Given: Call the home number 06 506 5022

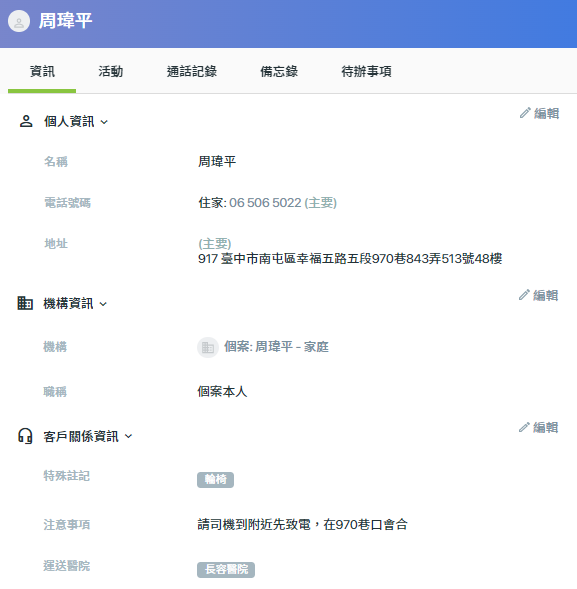Looking at the screenshot, I should coord(265,203).
